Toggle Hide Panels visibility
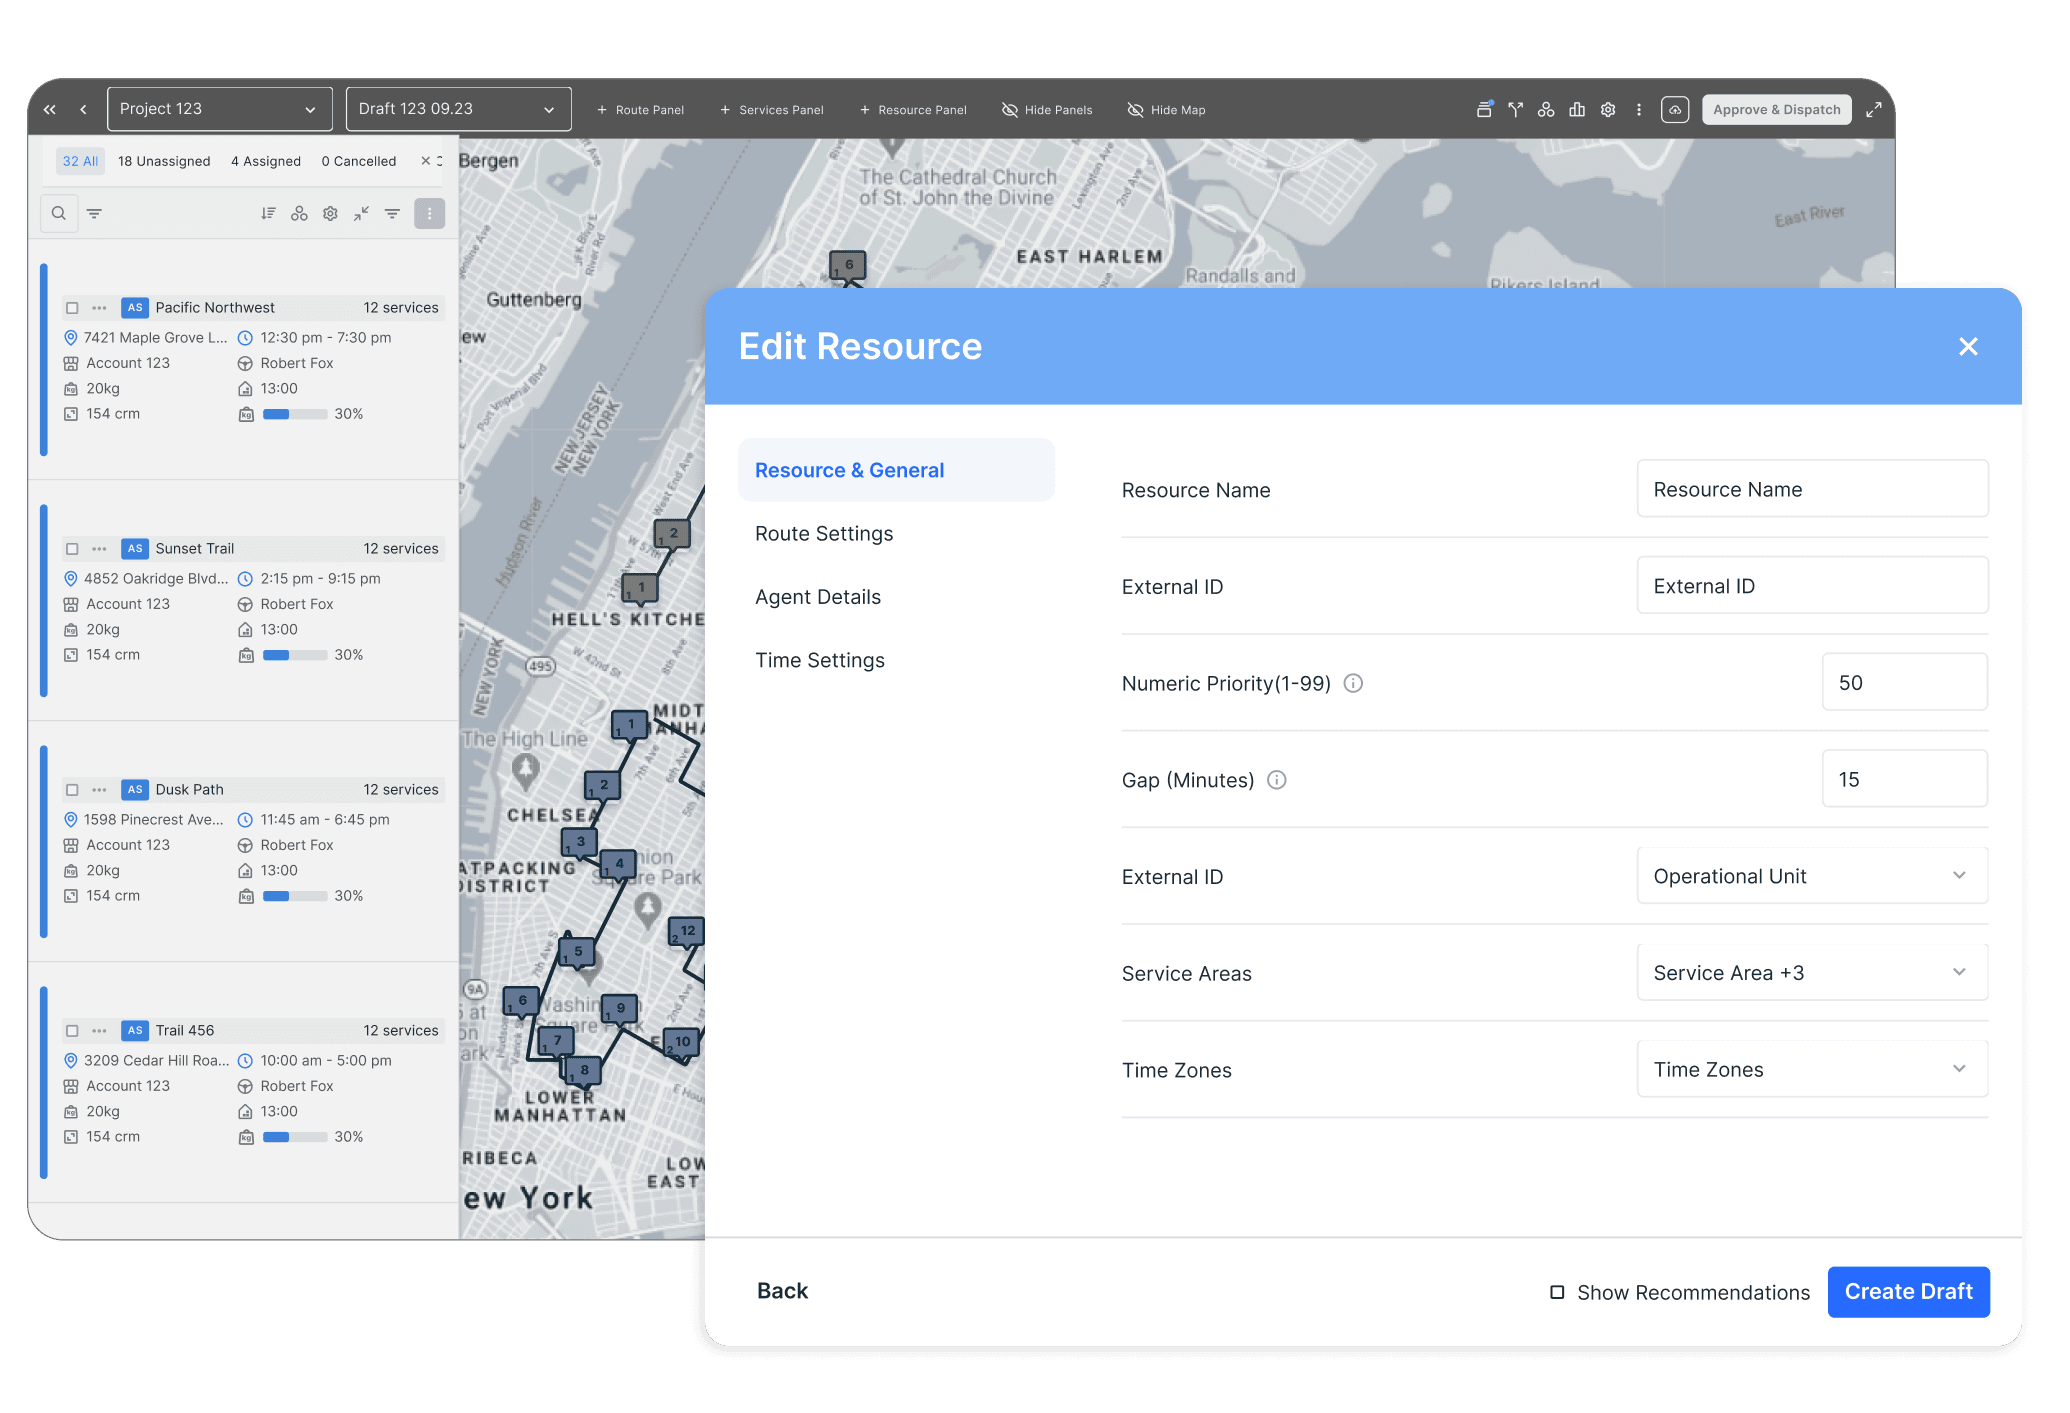Image resolution: width=2070 pixels, height=1413 pixels. (x=1047, y=110)
